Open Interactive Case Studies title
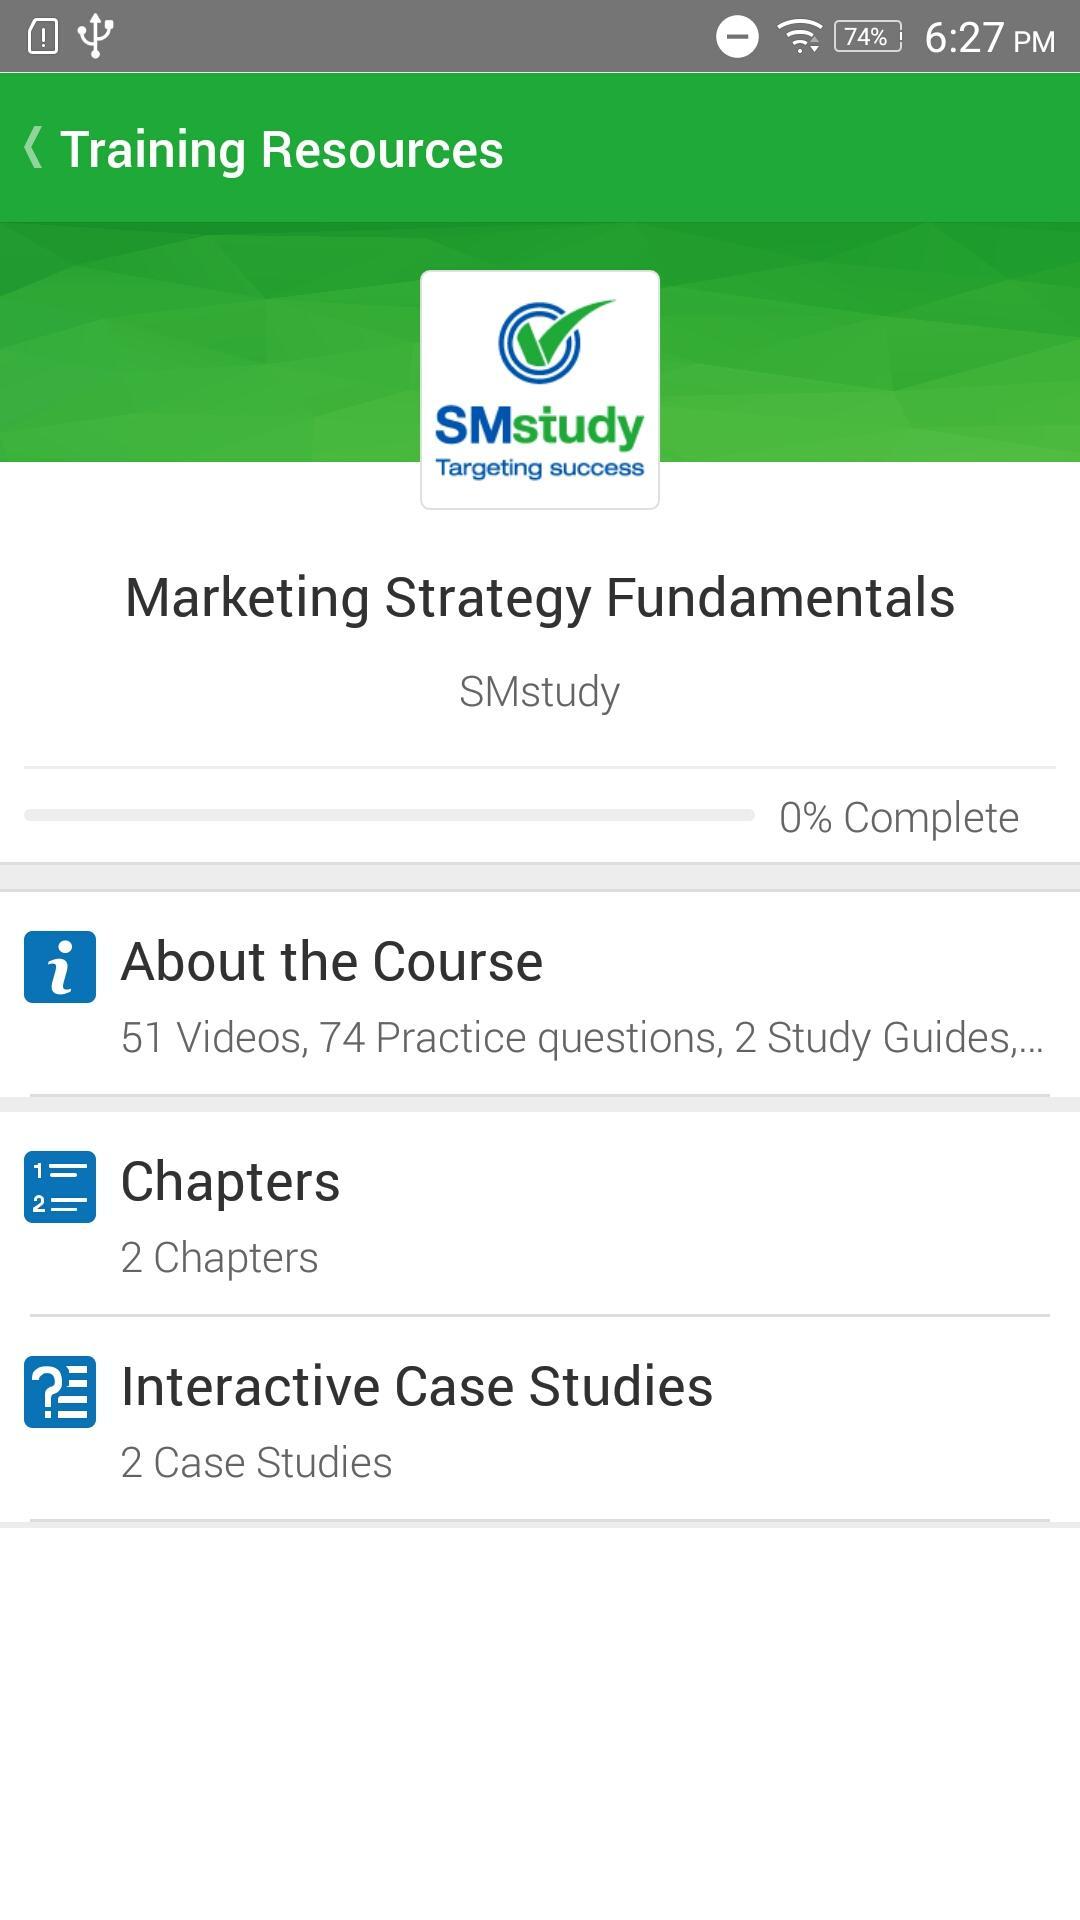This screenshot has width=1080, height=1920. [x=417, y=1387]
